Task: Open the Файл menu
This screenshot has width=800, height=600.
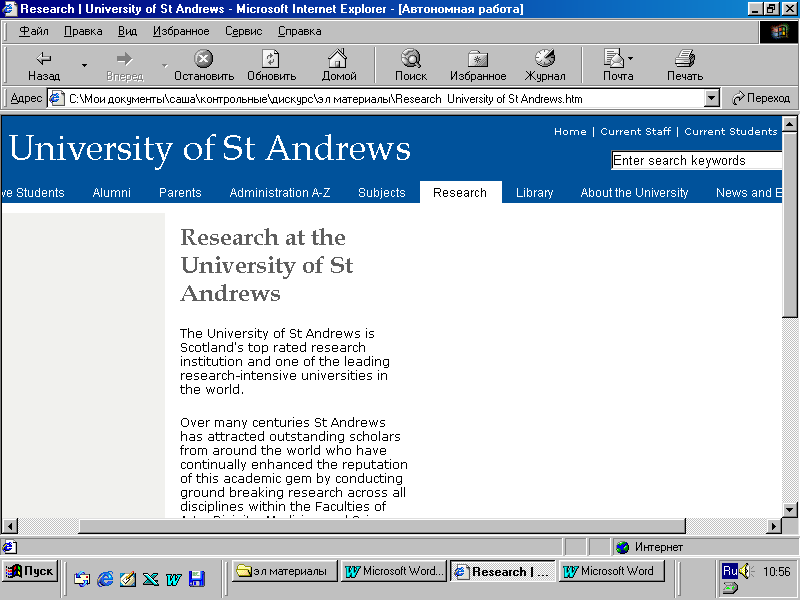Action: (x=33, y=31)
